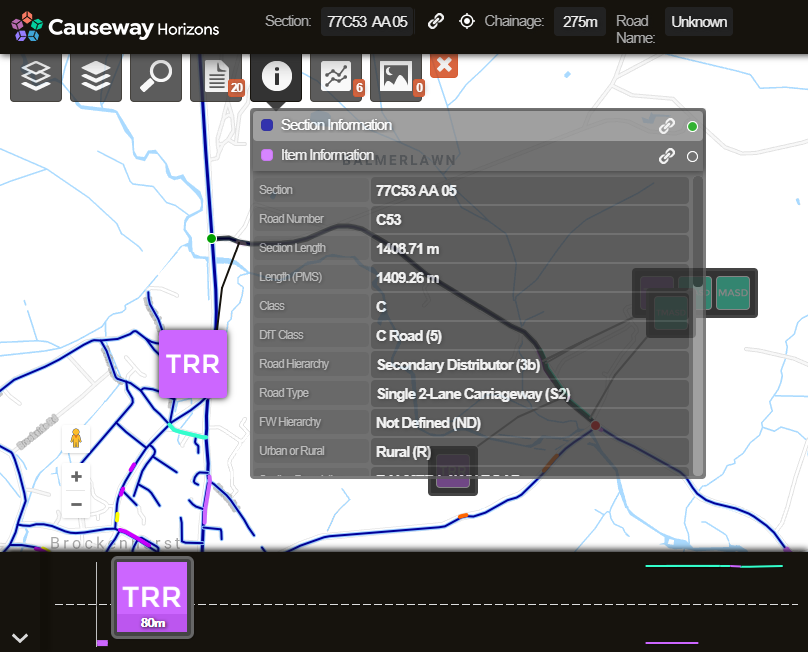Image resolution: width=808 pixels, height=652 pixels.
Task: Open the magnifier search tool
Action: tap(156, 77)
